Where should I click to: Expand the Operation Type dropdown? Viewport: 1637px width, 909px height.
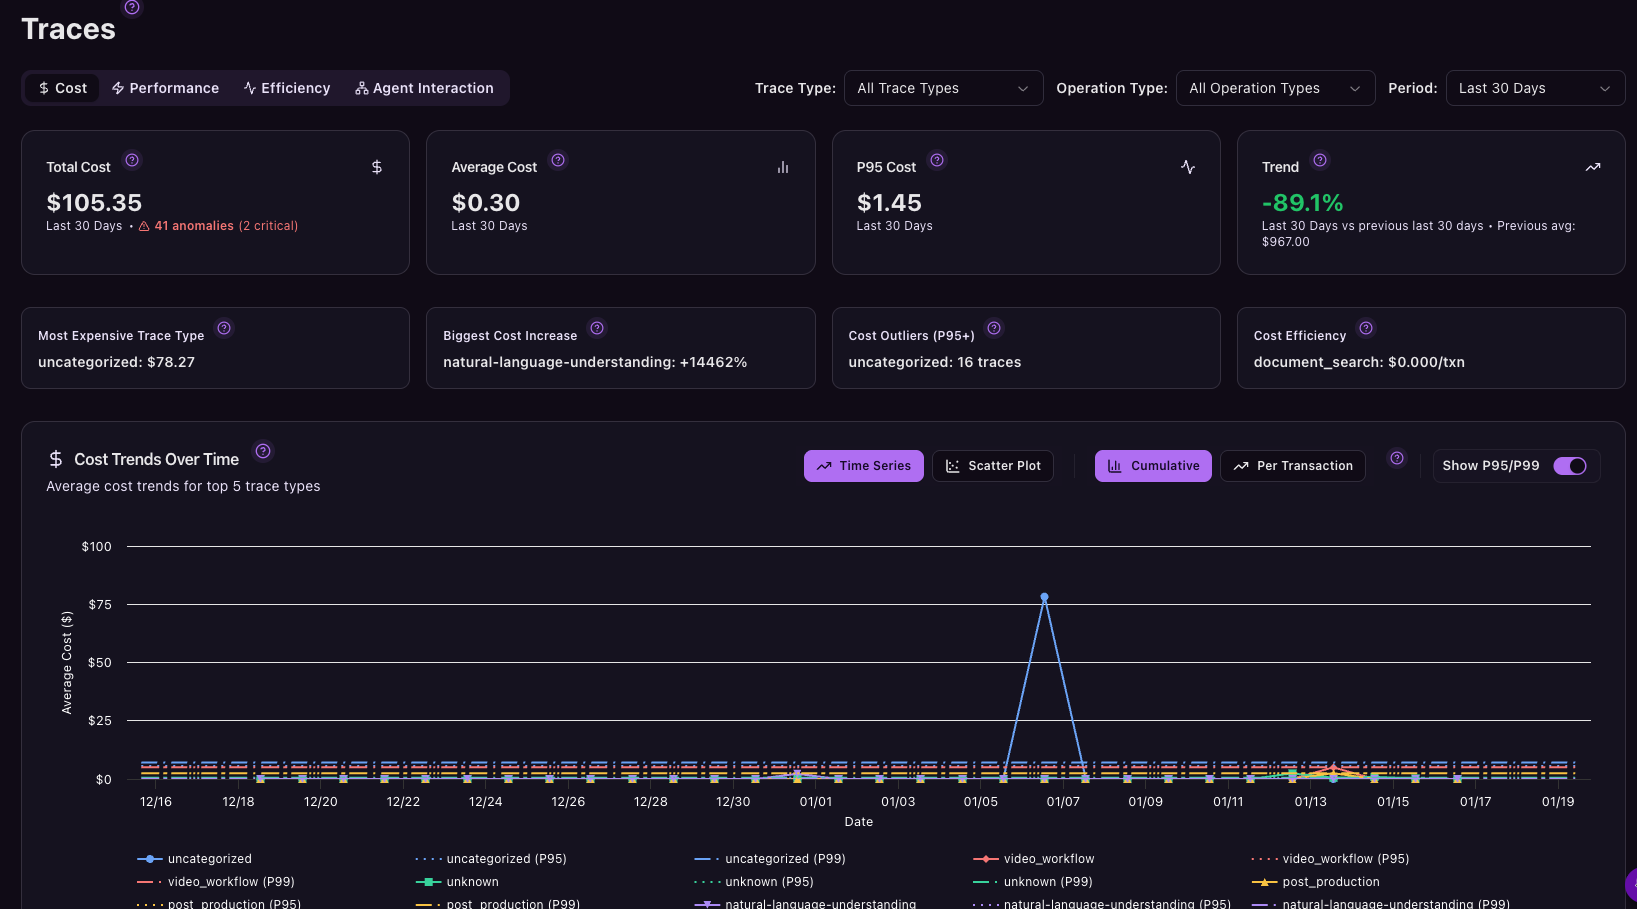(x=1275, y=88)
